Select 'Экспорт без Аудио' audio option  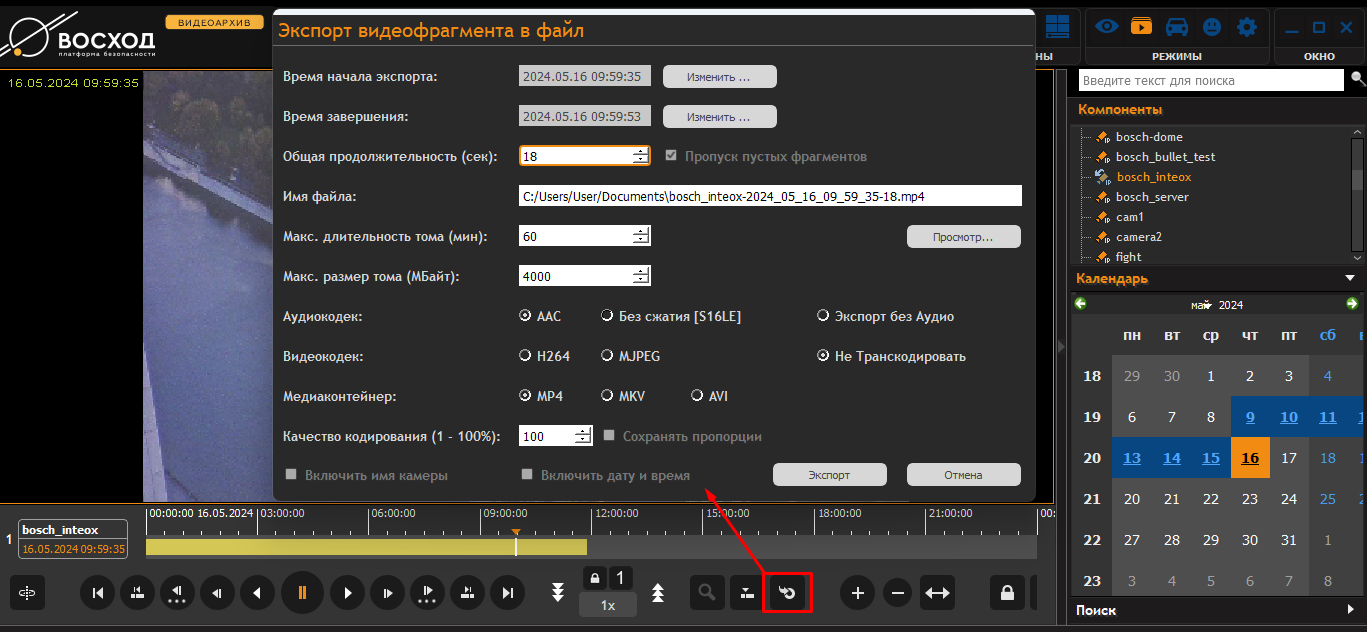(825, 316)
